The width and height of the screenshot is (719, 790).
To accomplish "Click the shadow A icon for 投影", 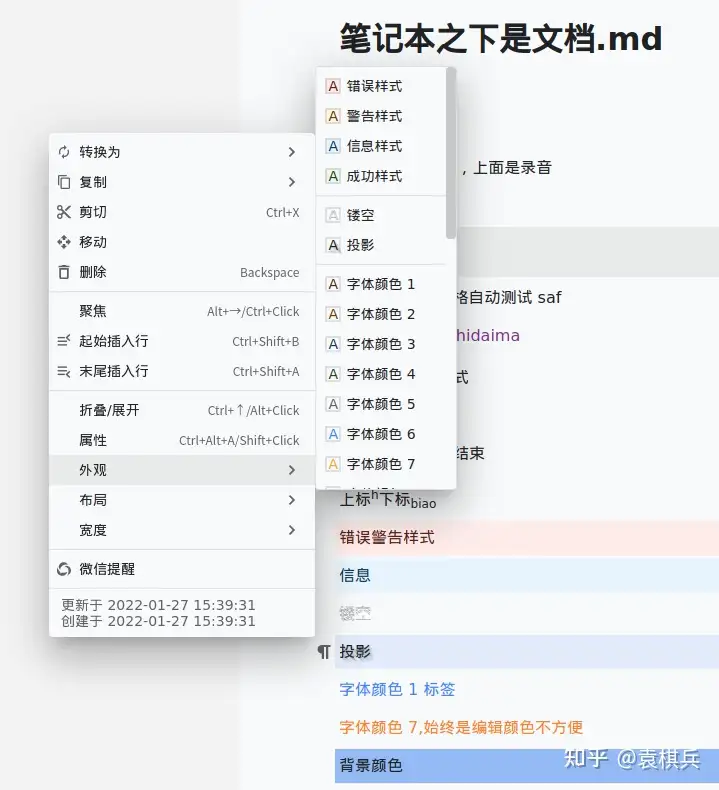I will tap(333, 245).
